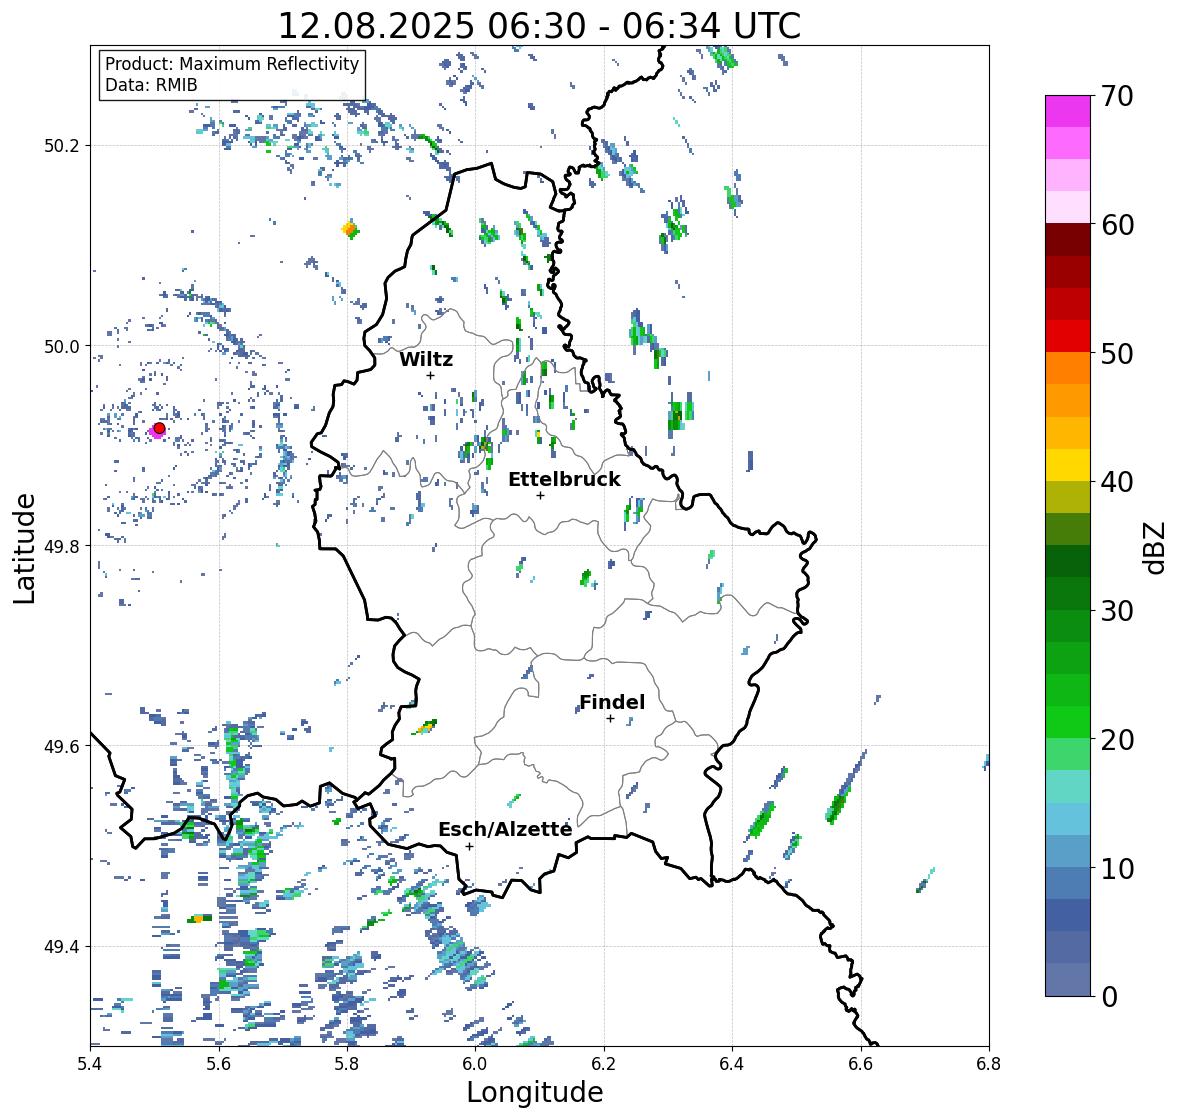Click the 50.2 latitude tick label
The height and width of the screenshot is (1117, 1179).
(62, 146)
